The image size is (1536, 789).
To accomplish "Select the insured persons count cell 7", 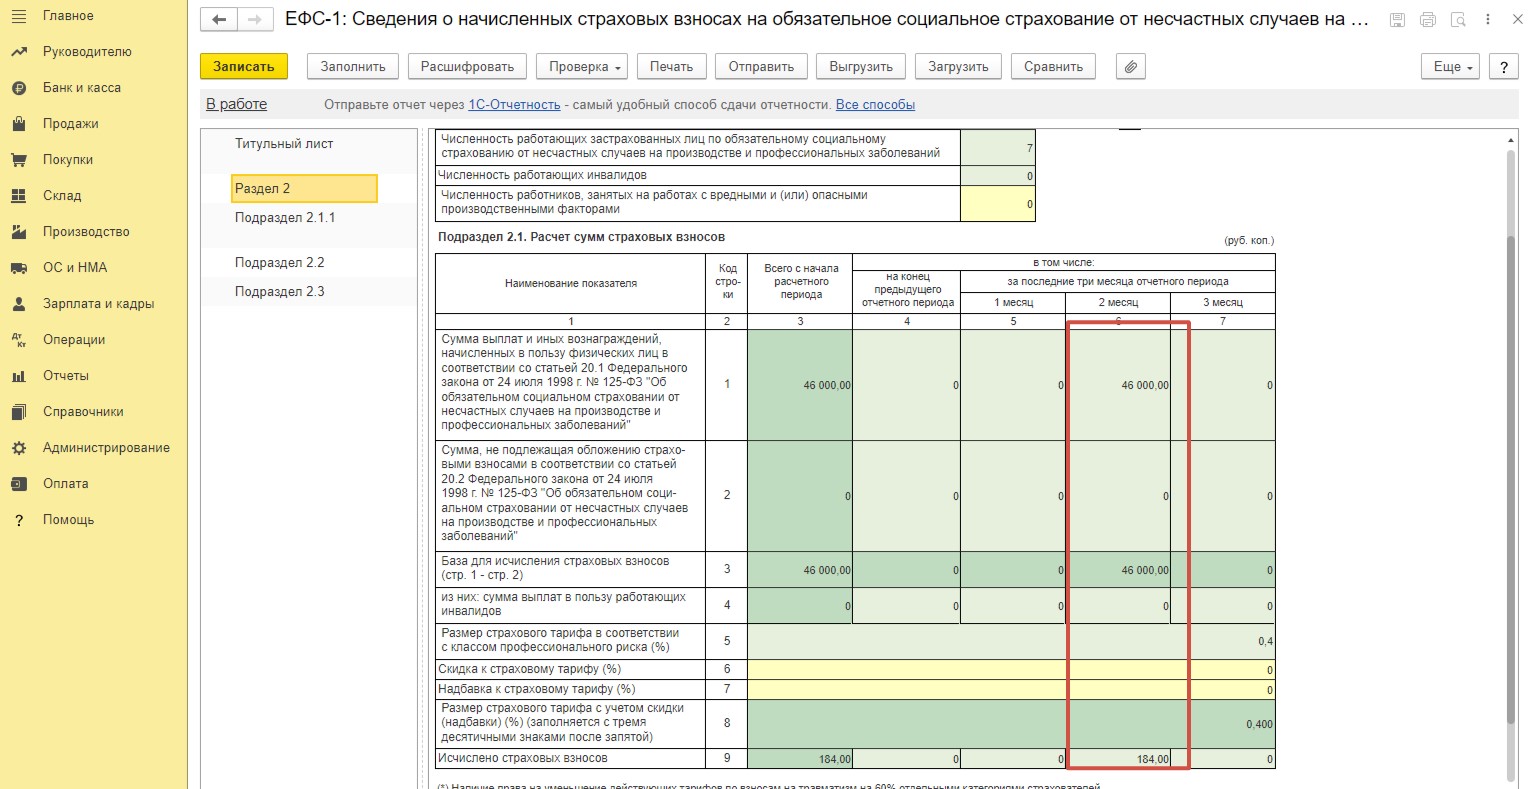I will coord(998,148).
